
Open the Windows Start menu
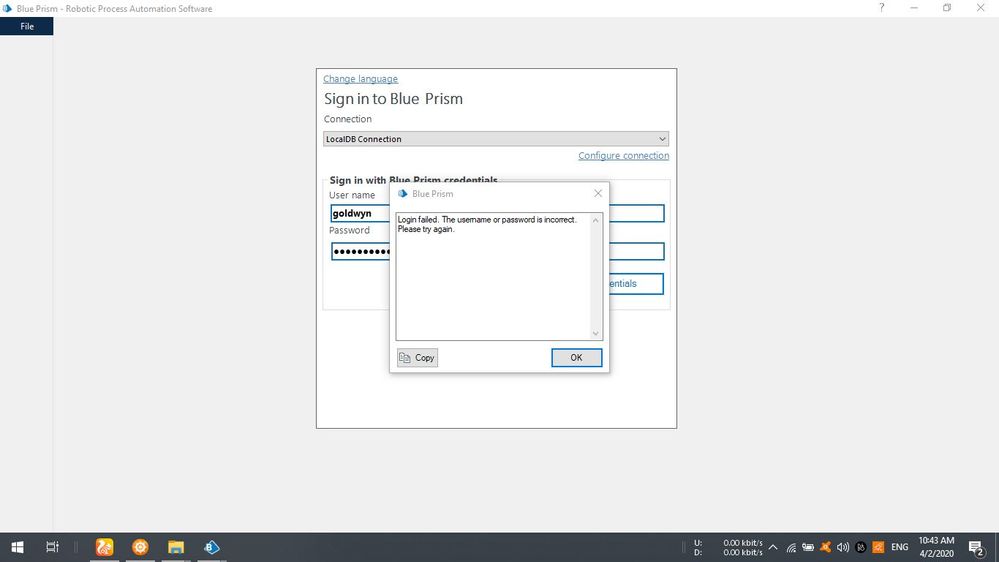click(17, 547)
